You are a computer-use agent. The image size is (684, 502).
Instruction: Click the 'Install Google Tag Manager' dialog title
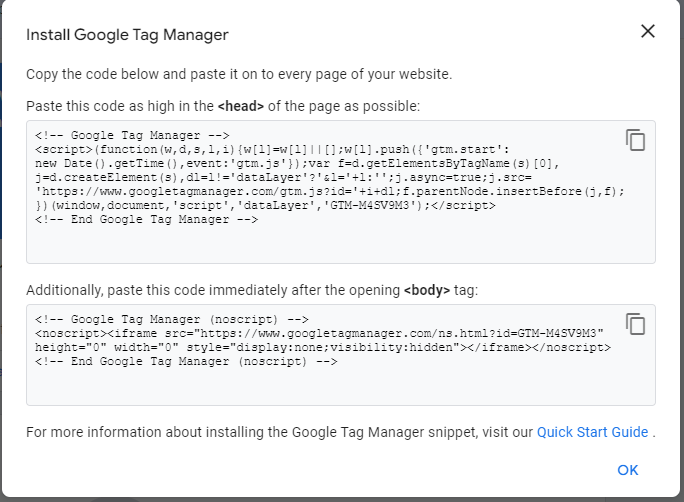coord(127,35)
